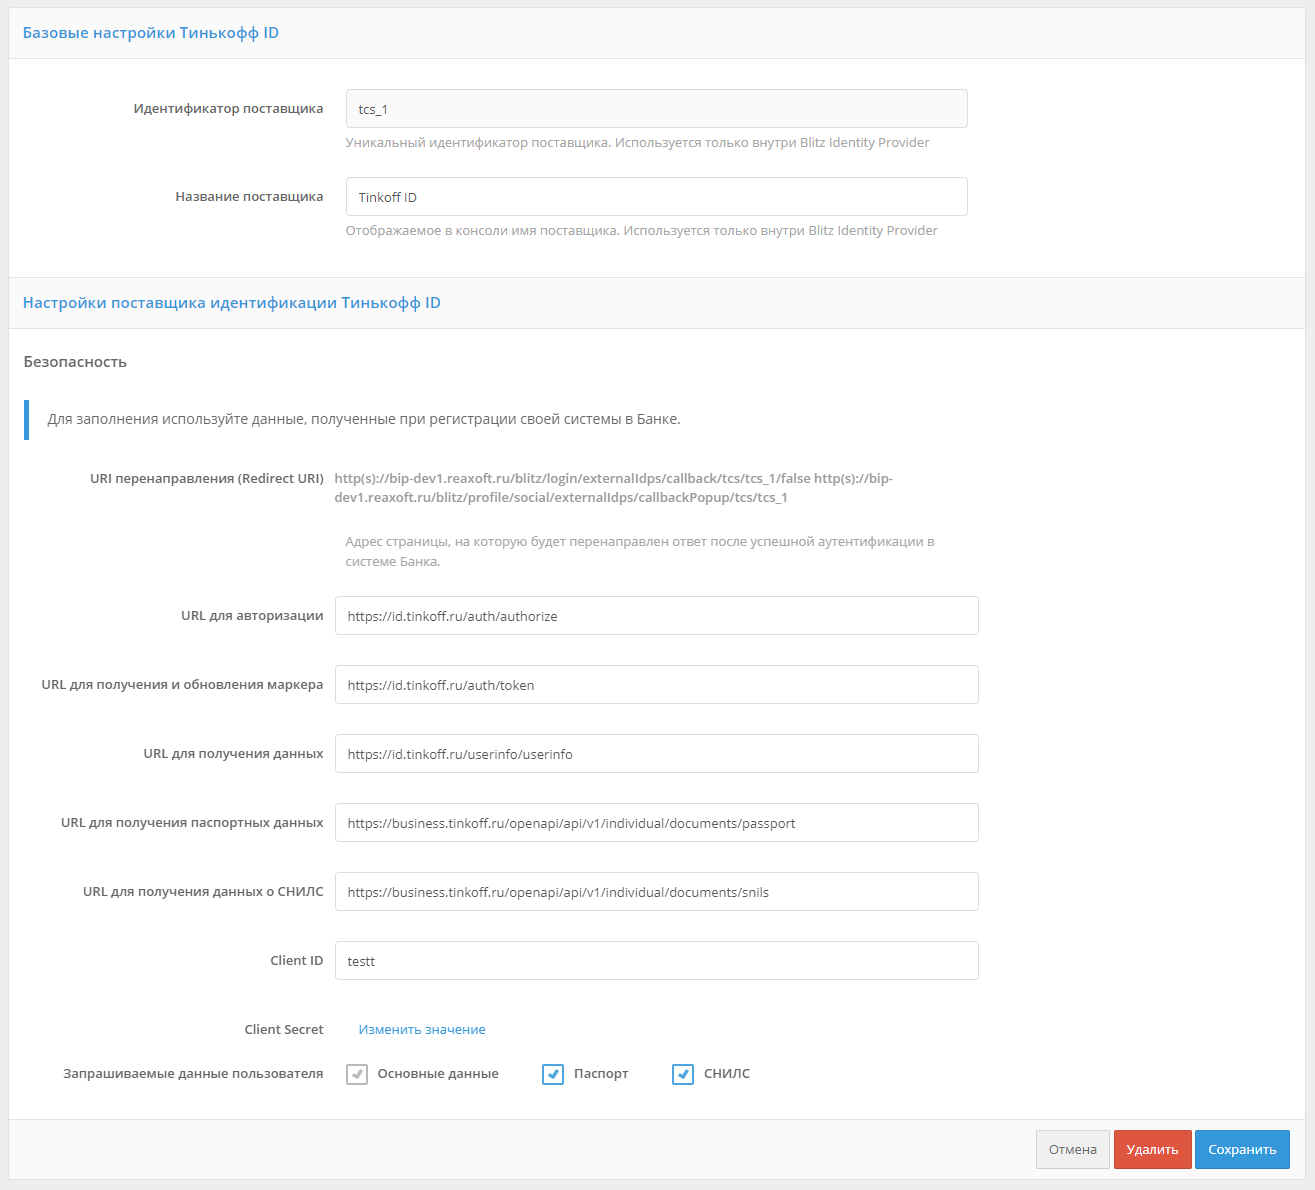Click the URL для получения данных о СНИЛС label
Screen dimensions: 1315x1190
click(203, 892)
